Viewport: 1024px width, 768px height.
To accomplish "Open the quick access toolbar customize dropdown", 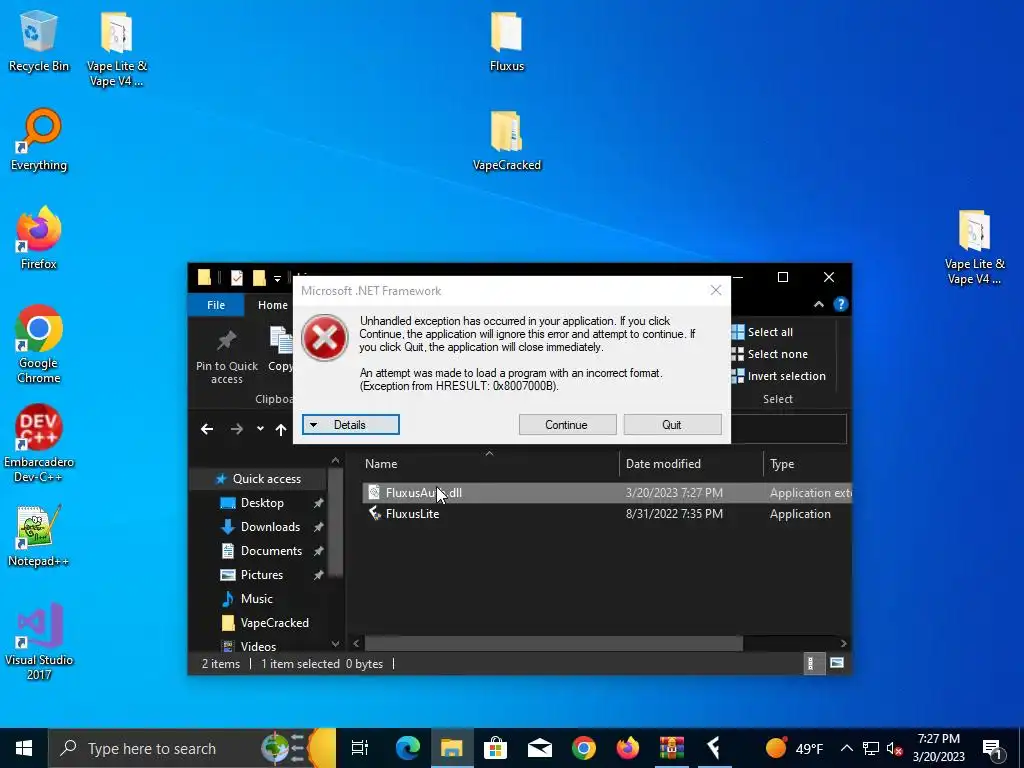I will coord(277,278).
